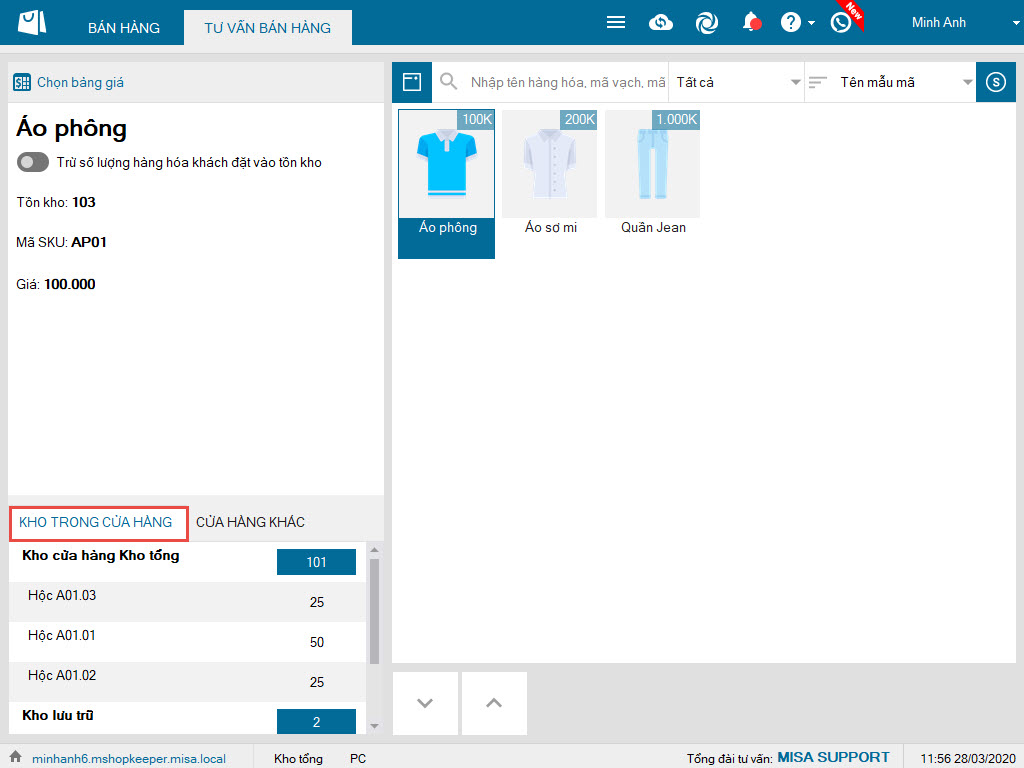The image size is (1024, 768).
Task: Click the cloud sync icon
Action: click(x=661, y=23)
